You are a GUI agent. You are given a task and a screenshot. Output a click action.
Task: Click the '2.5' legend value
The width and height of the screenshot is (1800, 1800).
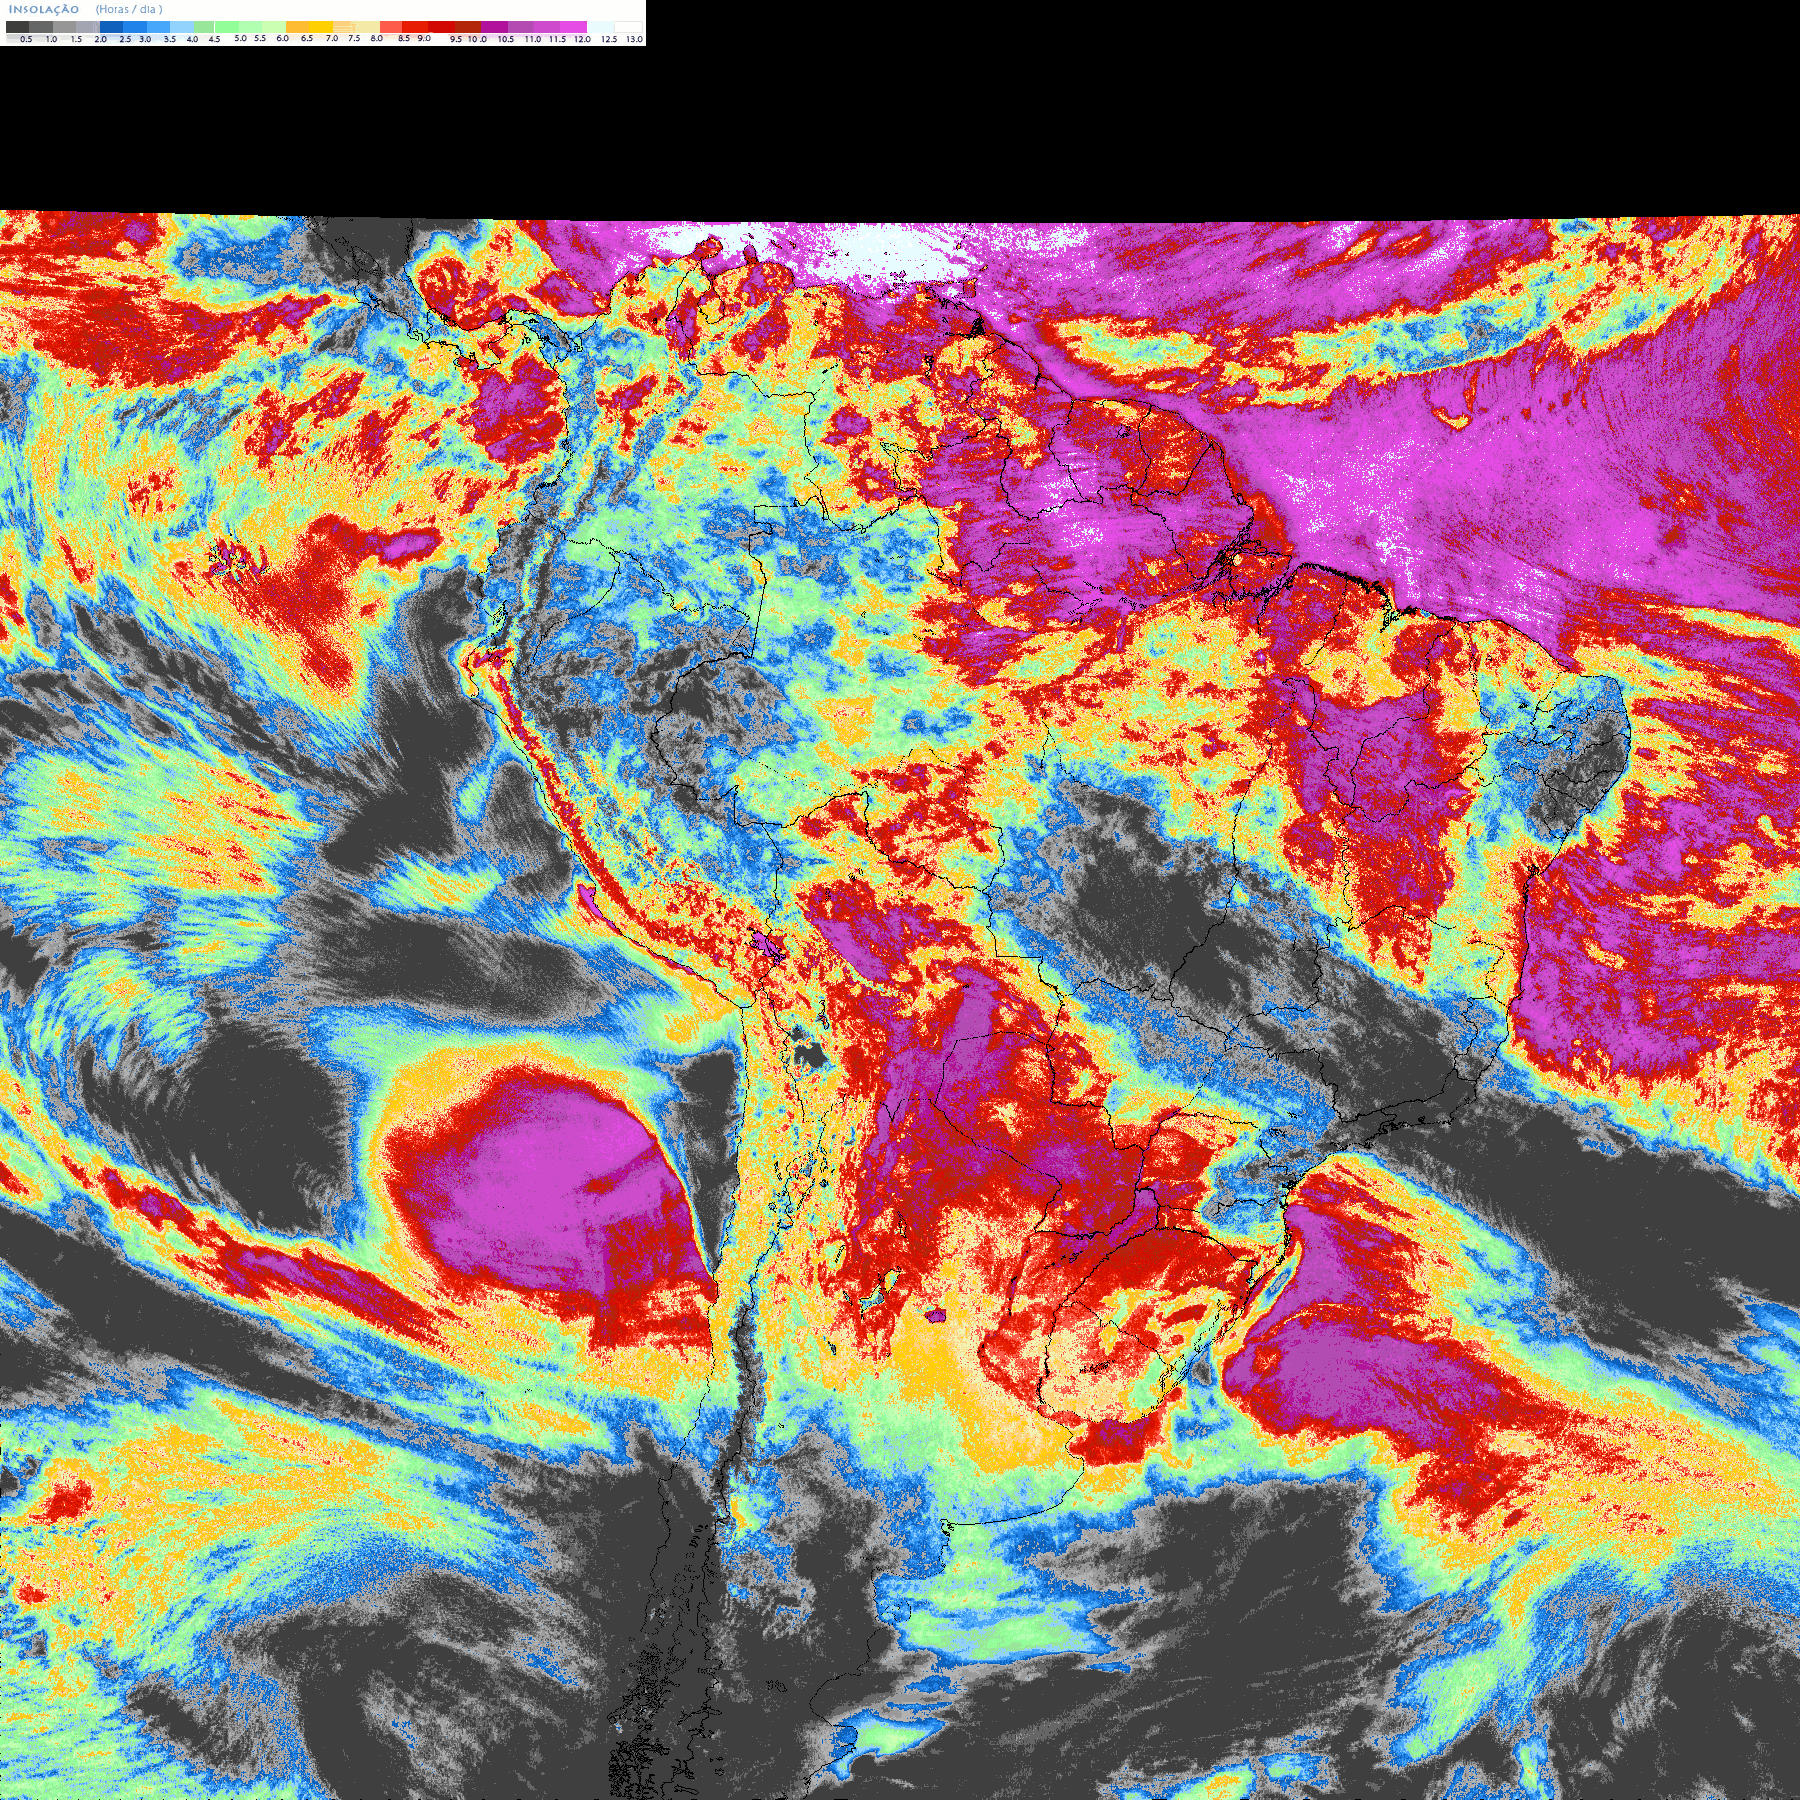125,39
